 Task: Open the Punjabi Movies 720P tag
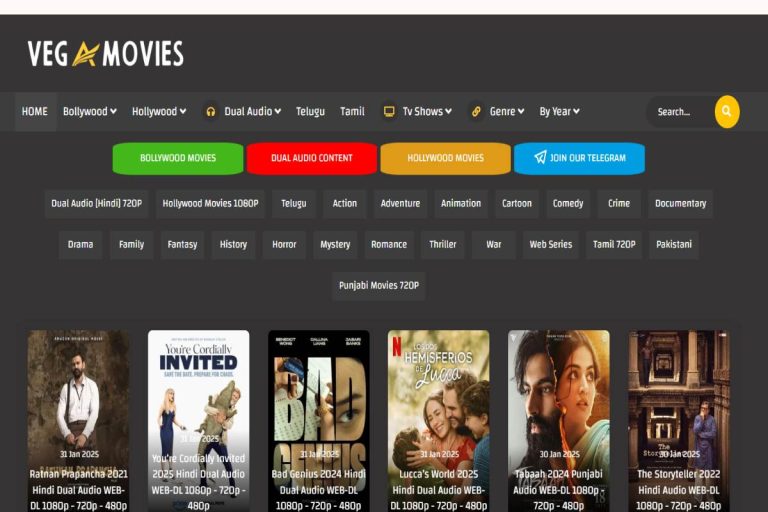[379, 286]
